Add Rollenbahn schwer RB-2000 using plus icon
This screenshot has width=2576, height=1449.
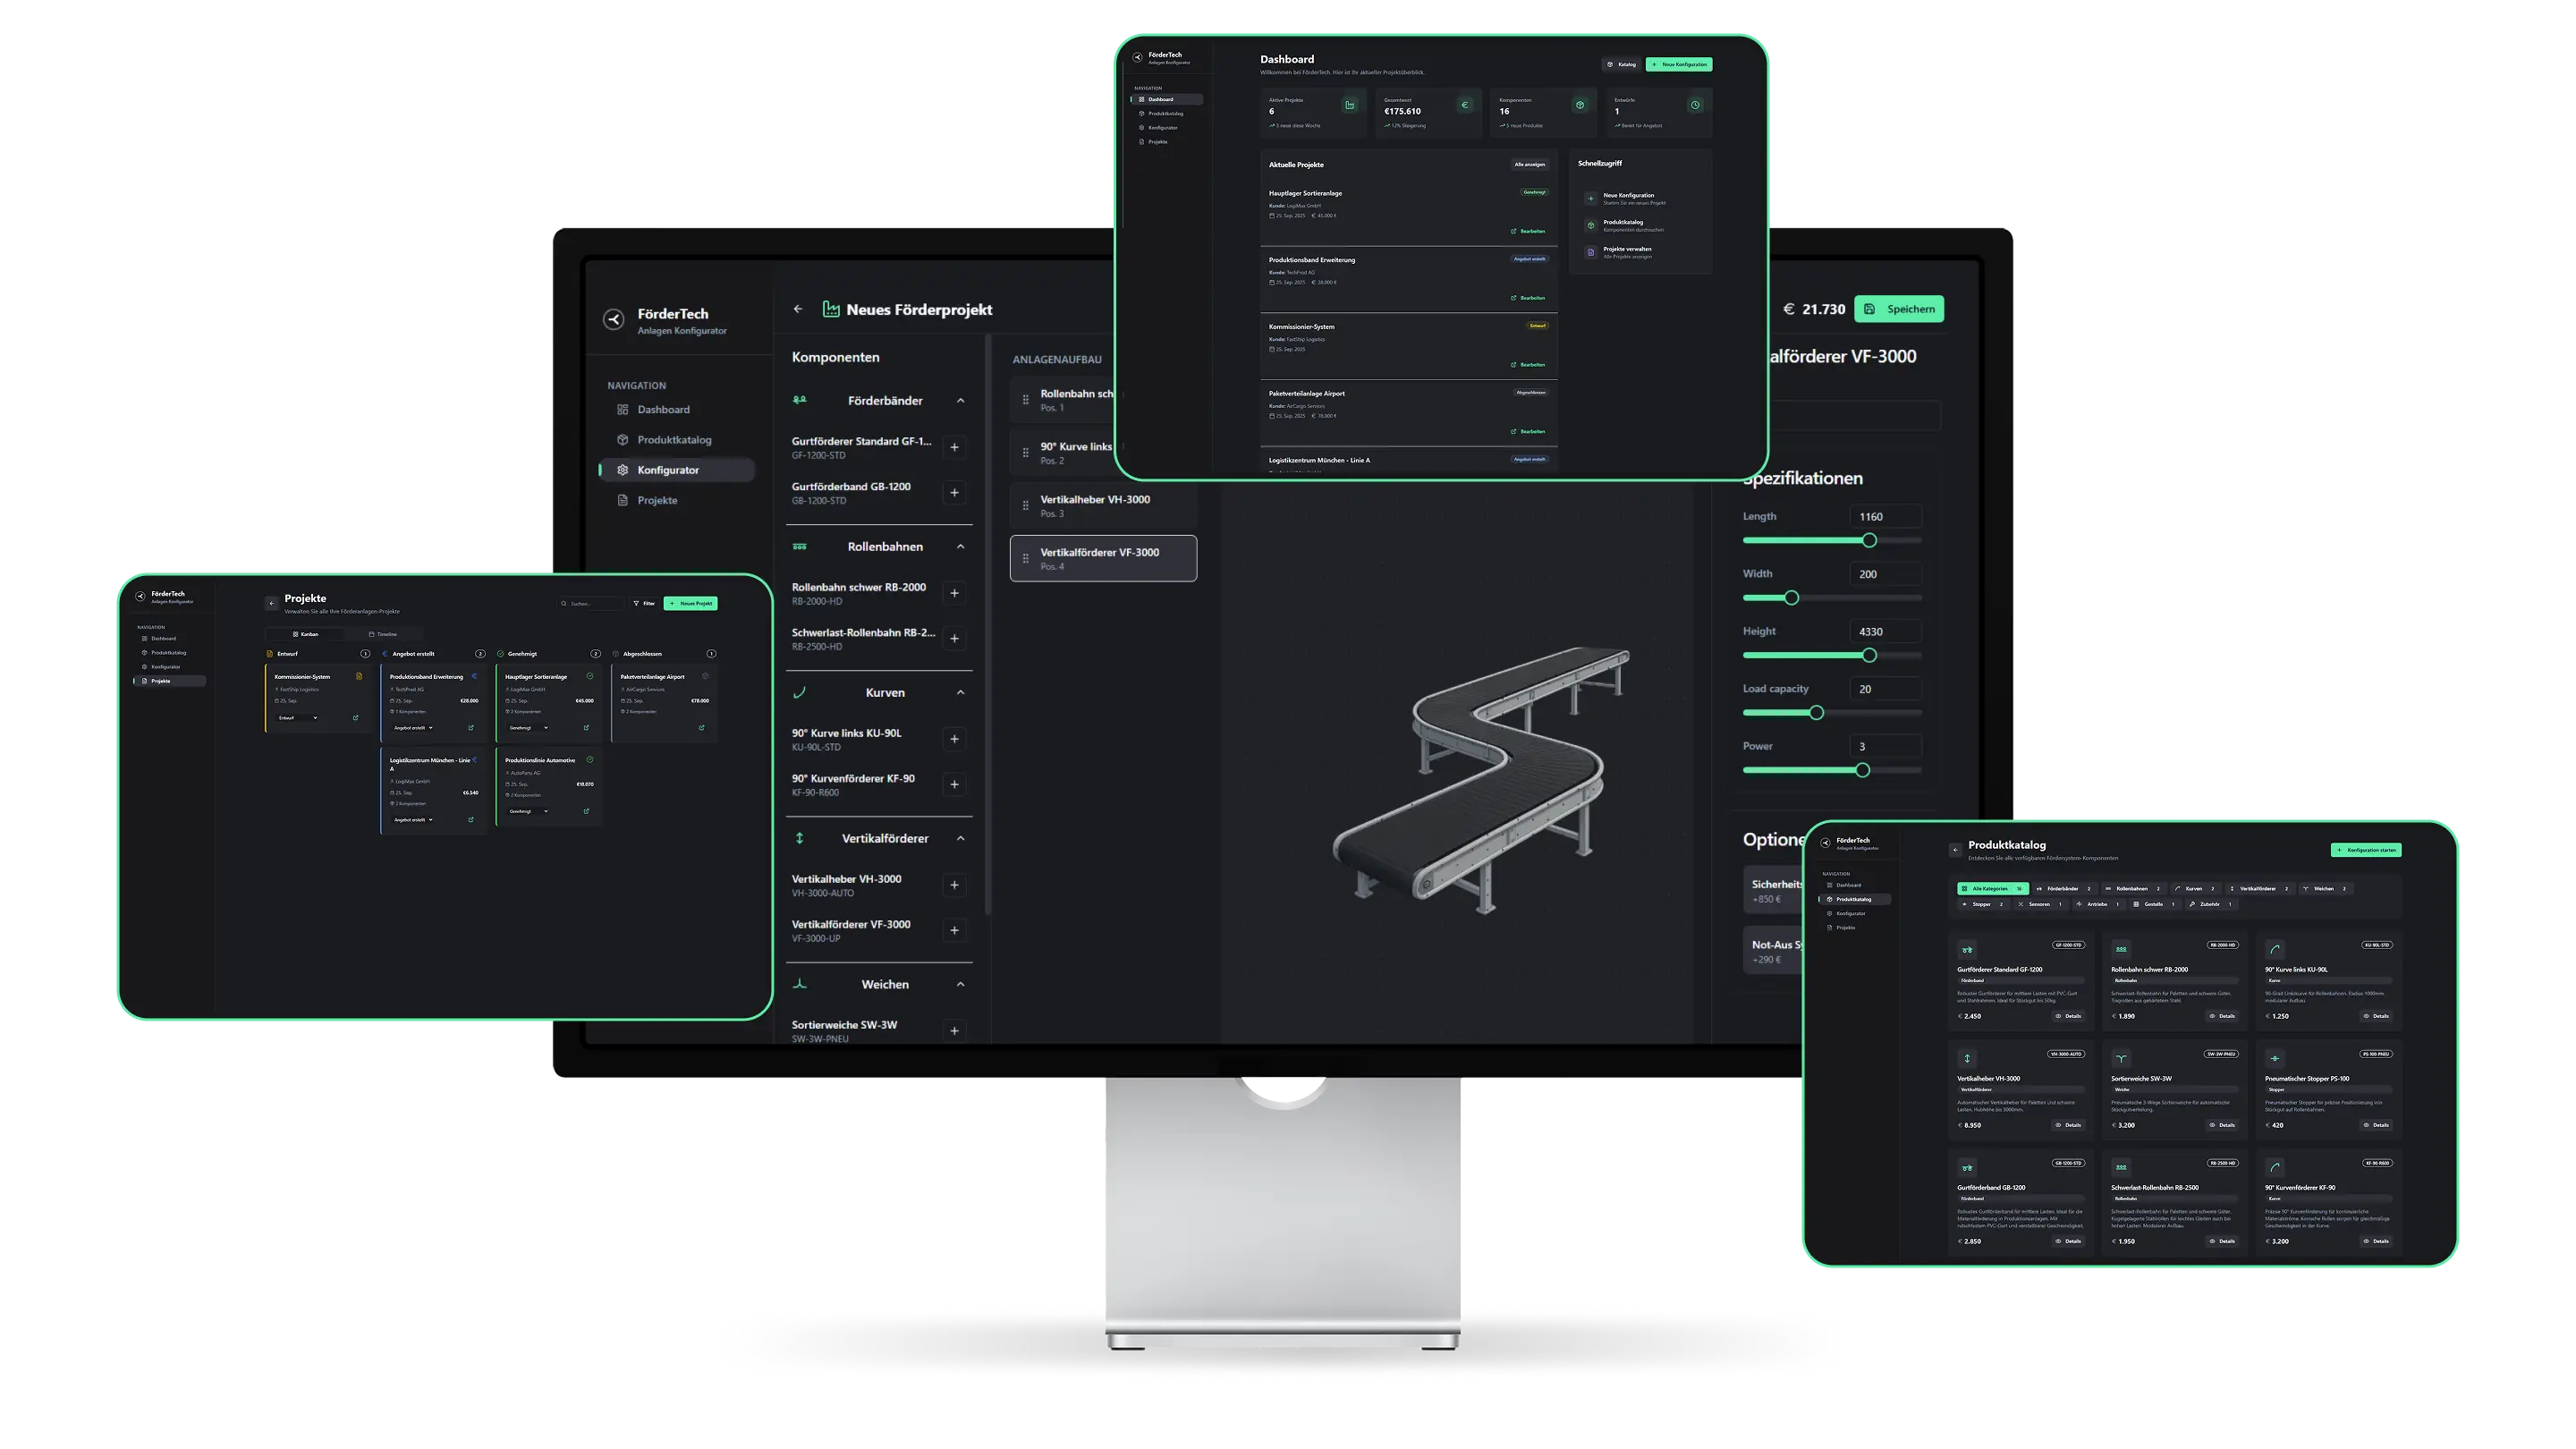[x=954, y=594]
